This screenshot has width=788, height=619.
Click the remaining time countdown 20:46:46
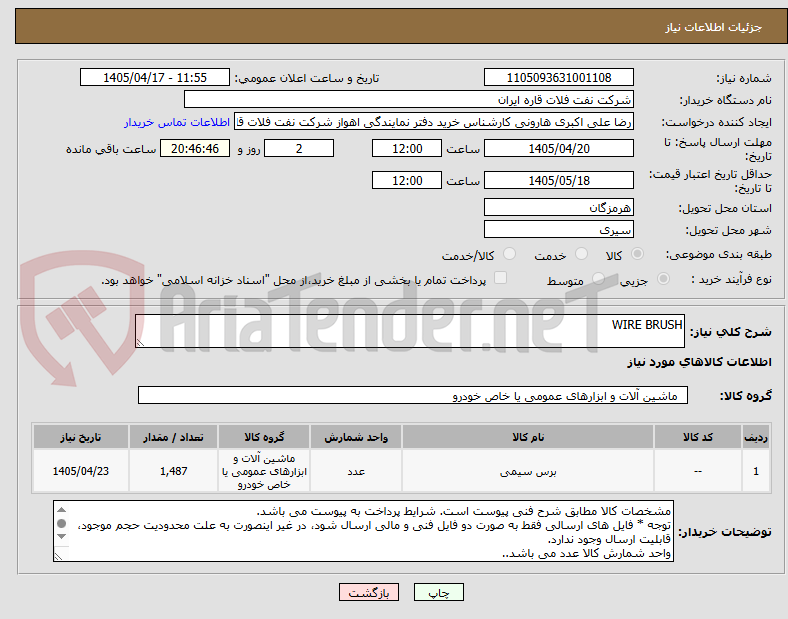(195, 149)
